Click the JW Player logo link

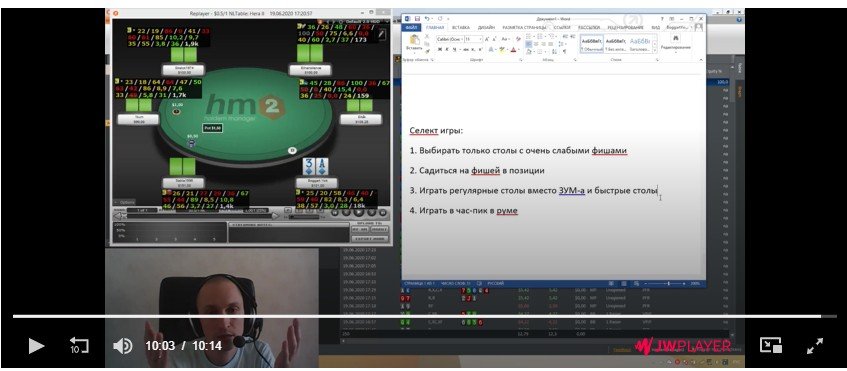[x=682, y=346]
